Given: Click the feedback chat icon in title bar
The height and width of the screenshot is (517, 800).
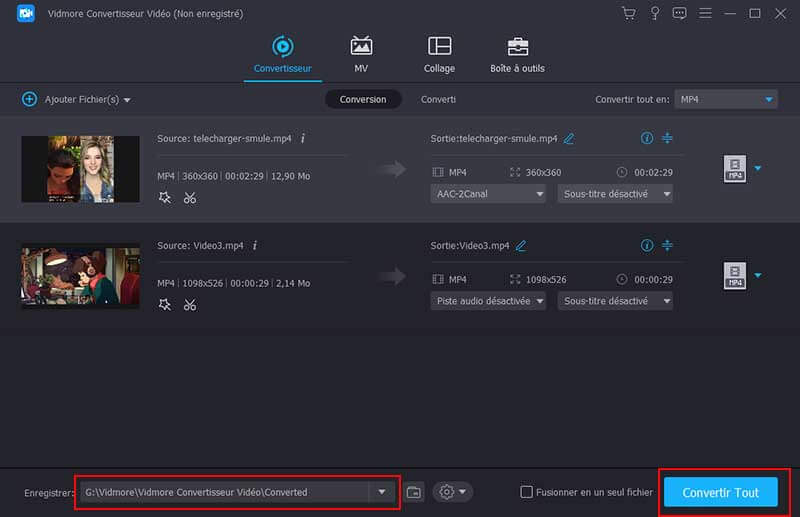Looking at the screenshot, I should pos(680,13).
